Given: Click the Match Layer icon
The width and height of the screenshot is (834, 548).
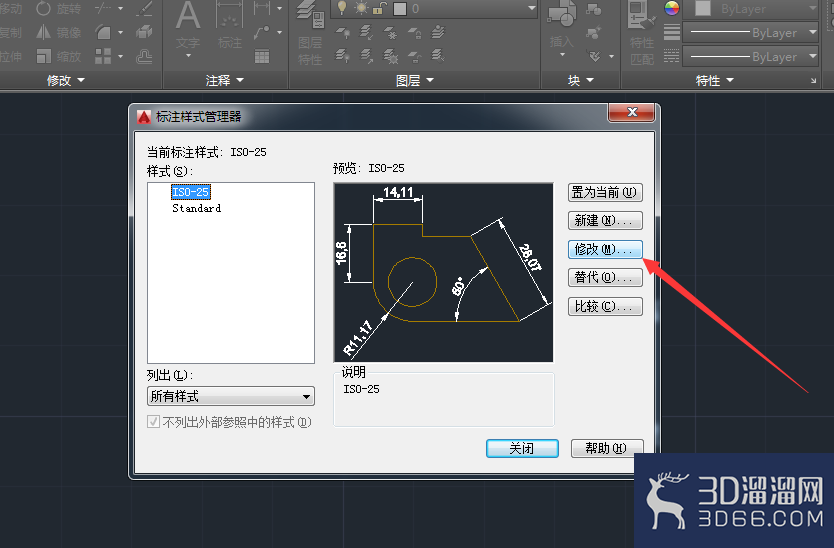Looking at the screenshot, I should (x=438, y=55).
